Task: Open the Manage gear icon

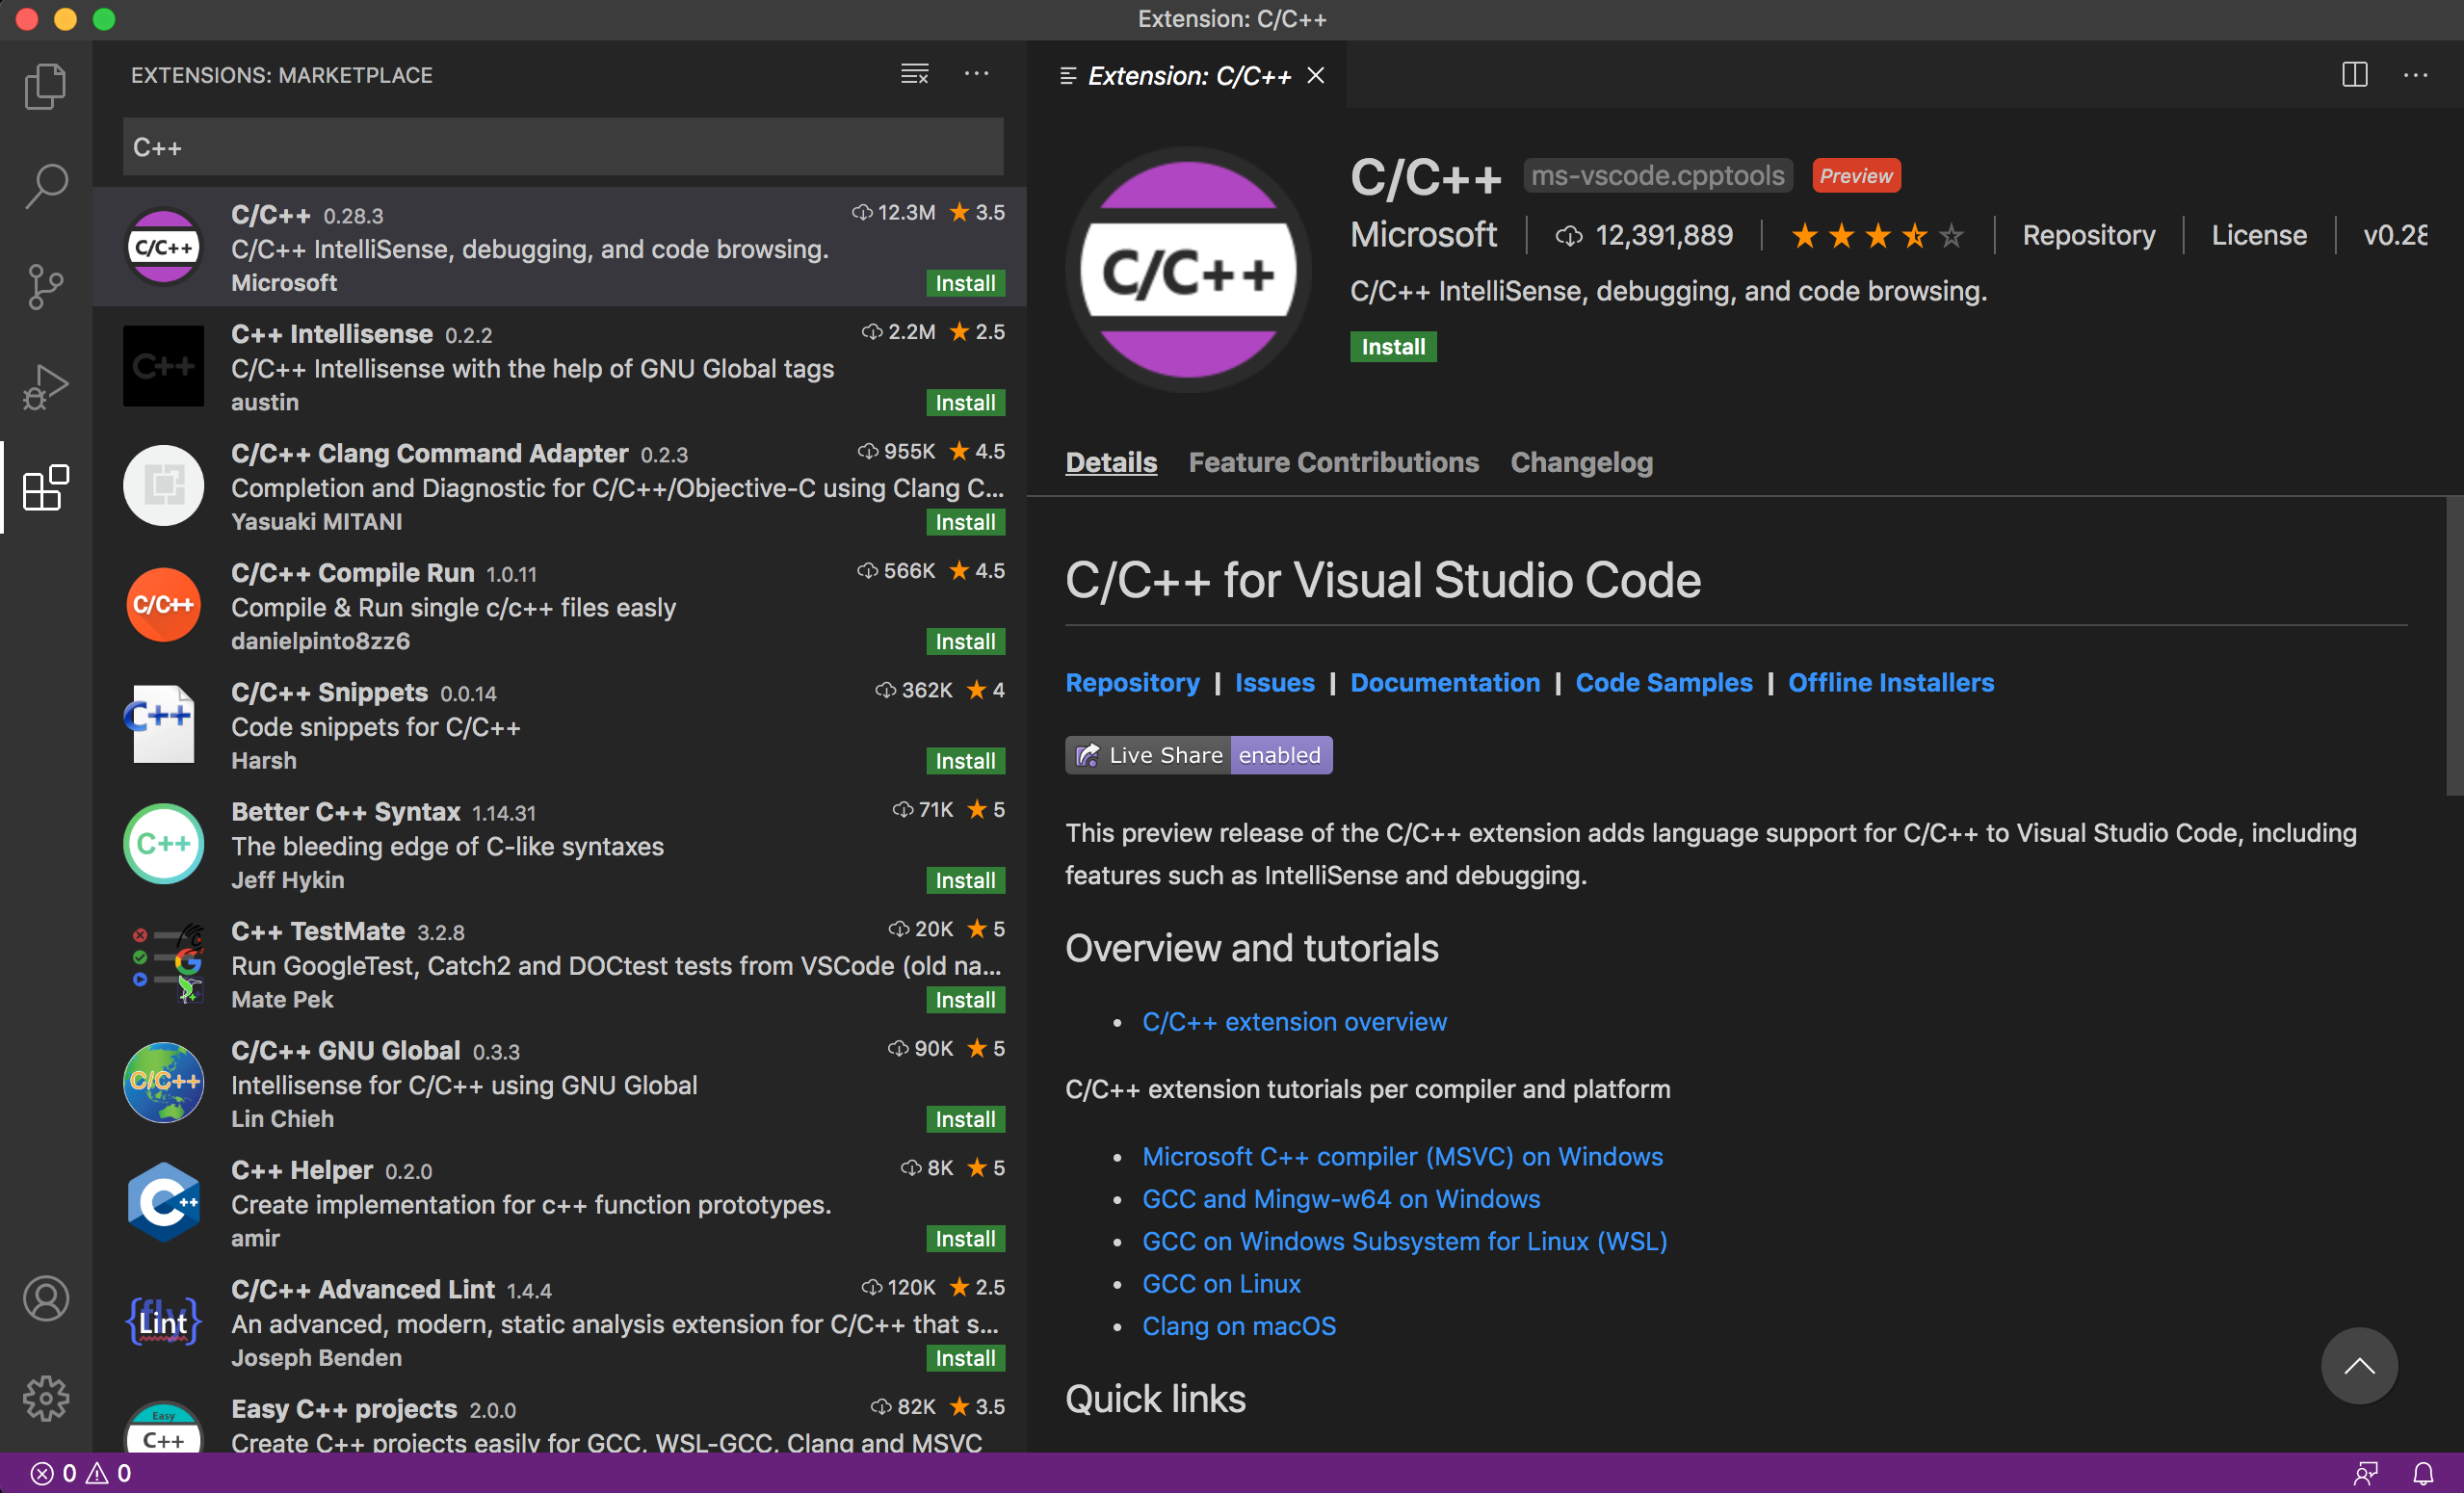Action: pyautogui.click(x=45, y=1397)
